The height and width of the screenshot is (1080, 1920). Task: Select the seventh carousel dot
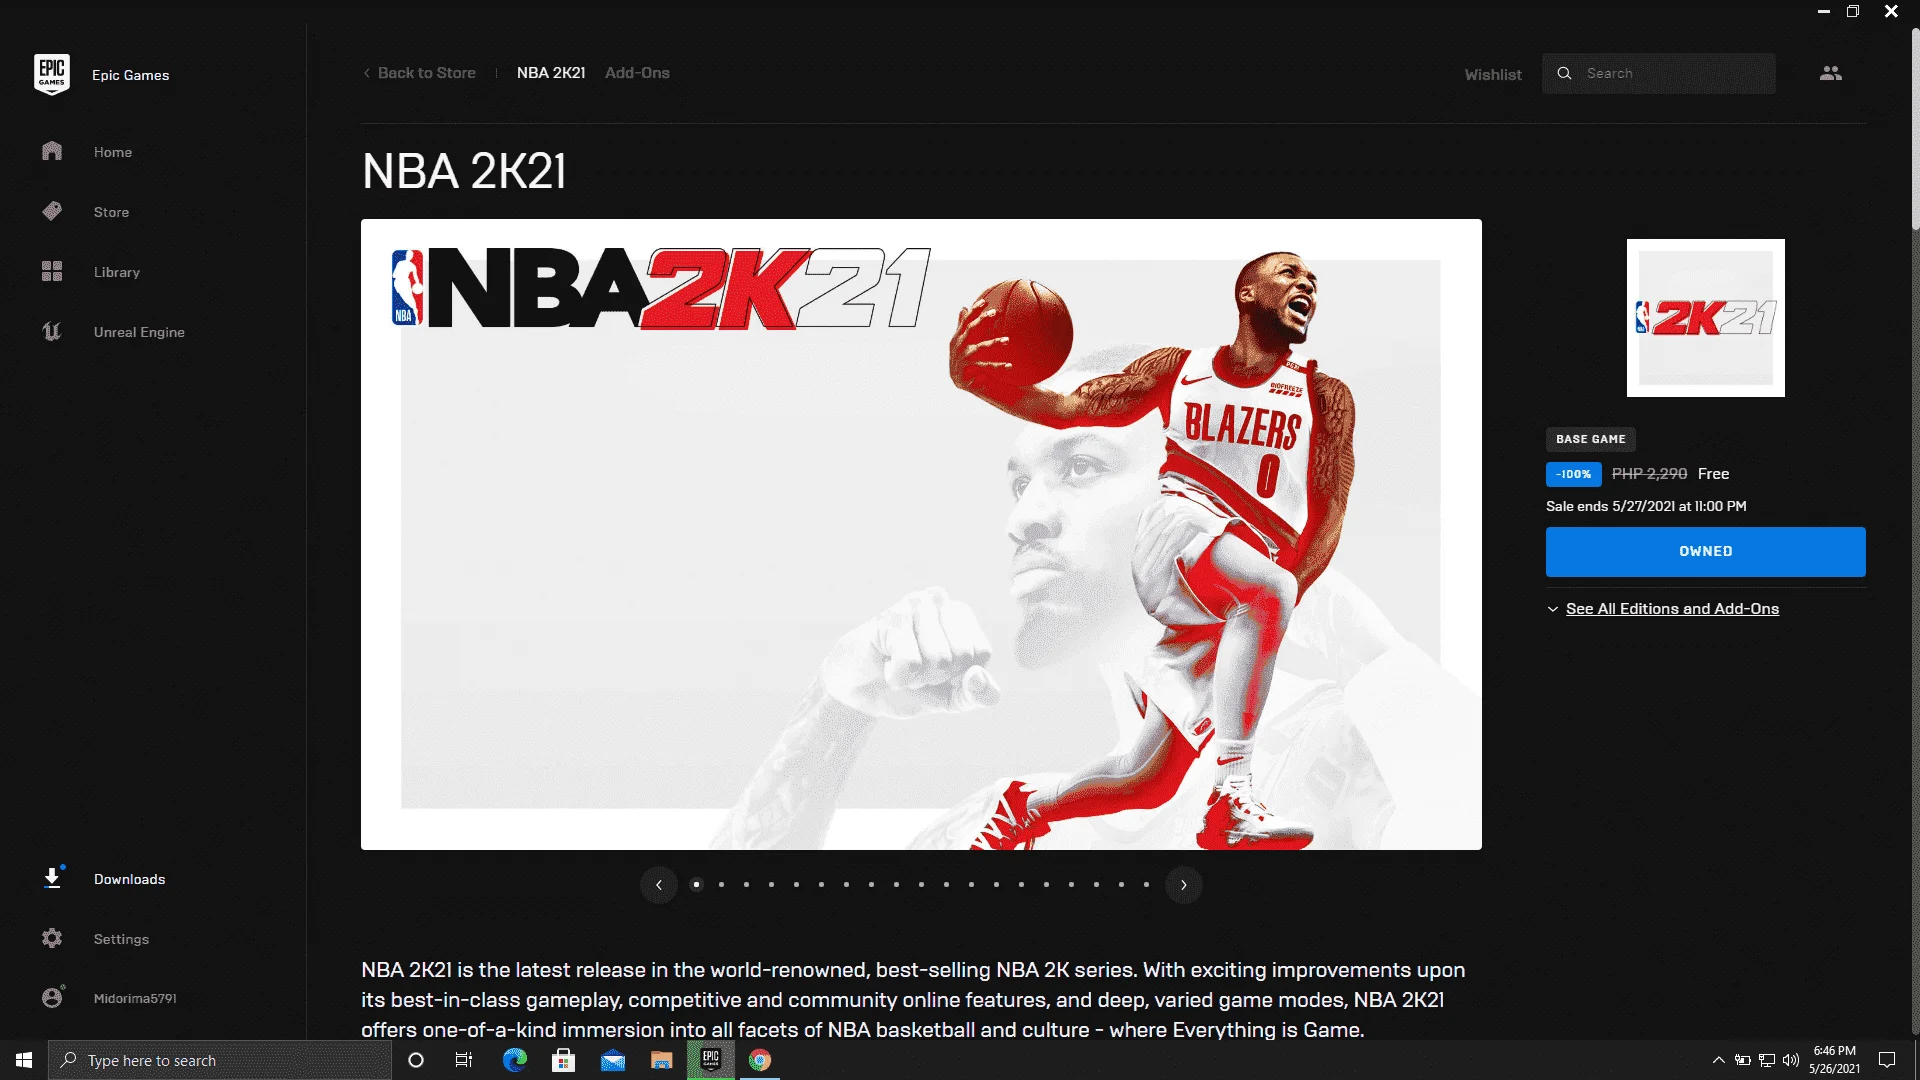click(x=846, y=884)
